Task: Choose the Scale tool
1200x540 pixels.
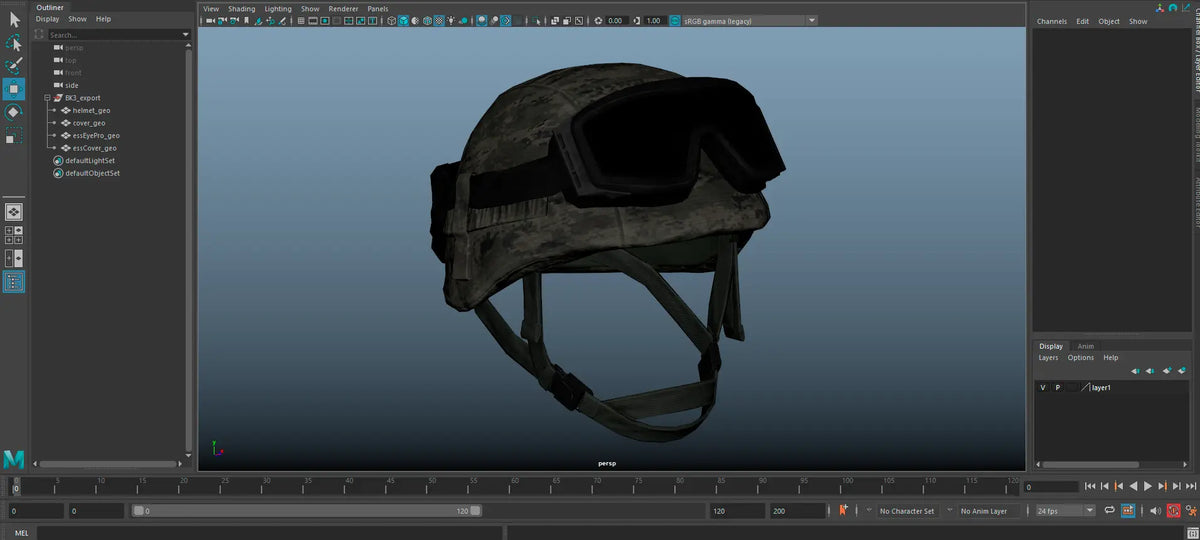Action: 14,136
